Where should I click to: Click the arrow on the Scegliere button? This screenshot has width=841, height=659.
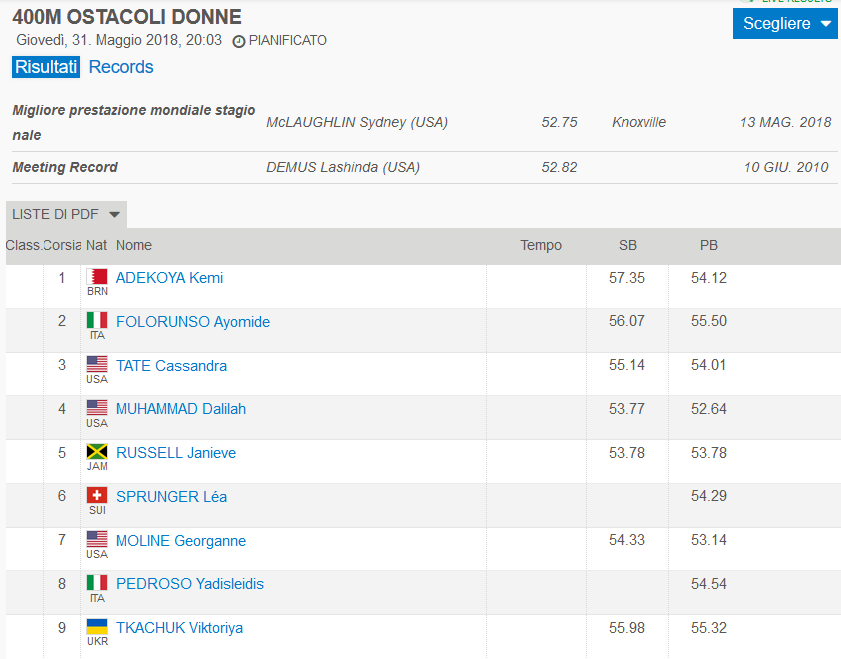coord(826,24)
